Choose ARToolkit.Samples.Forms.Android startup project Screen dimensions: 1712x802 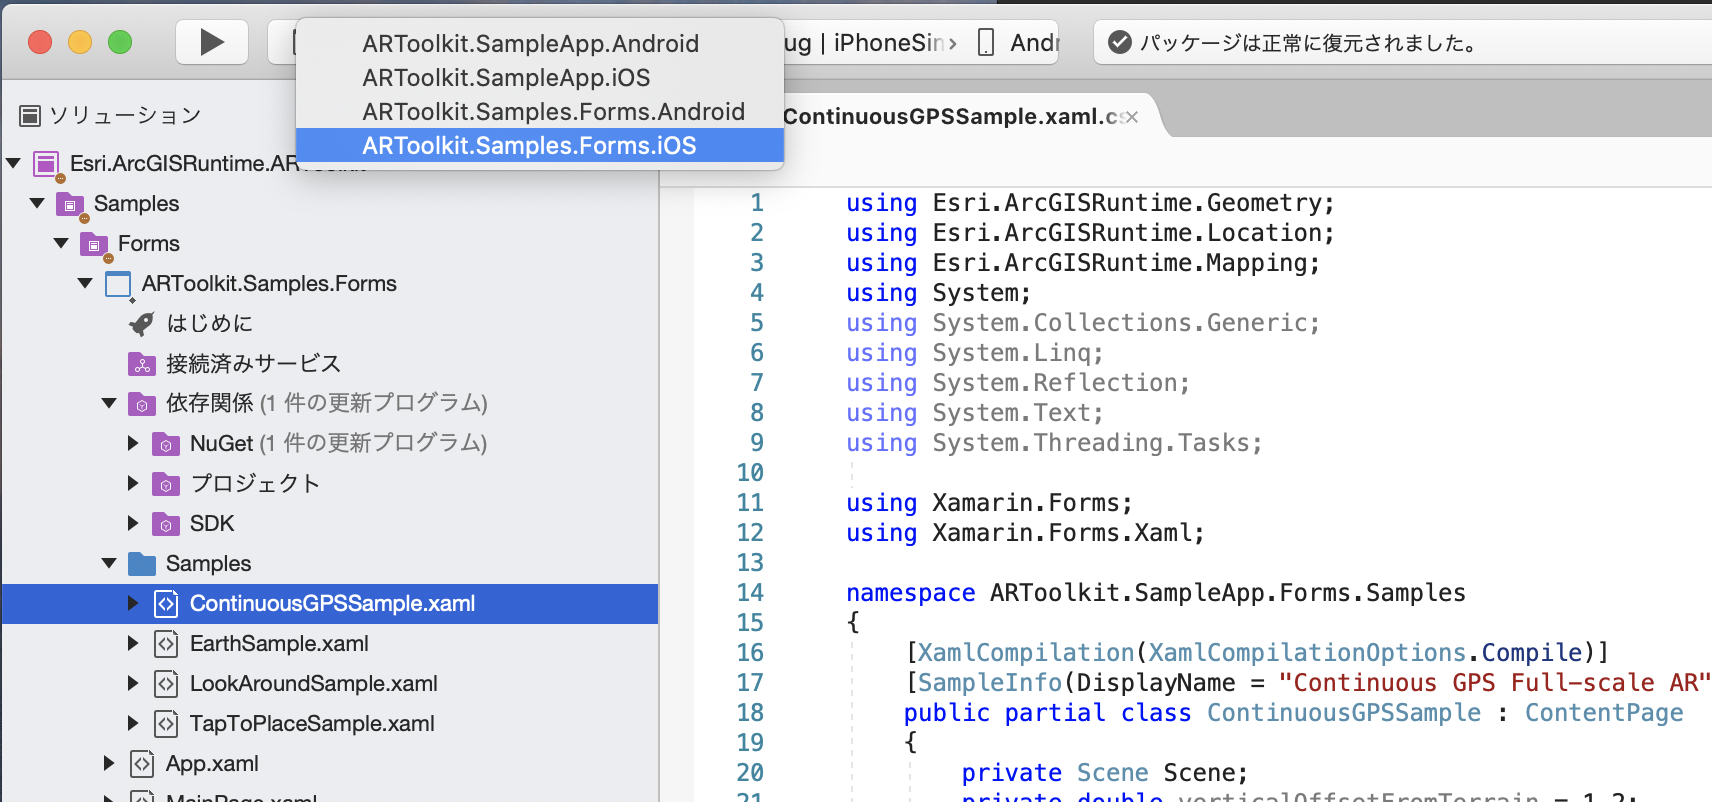pos(540,112)
